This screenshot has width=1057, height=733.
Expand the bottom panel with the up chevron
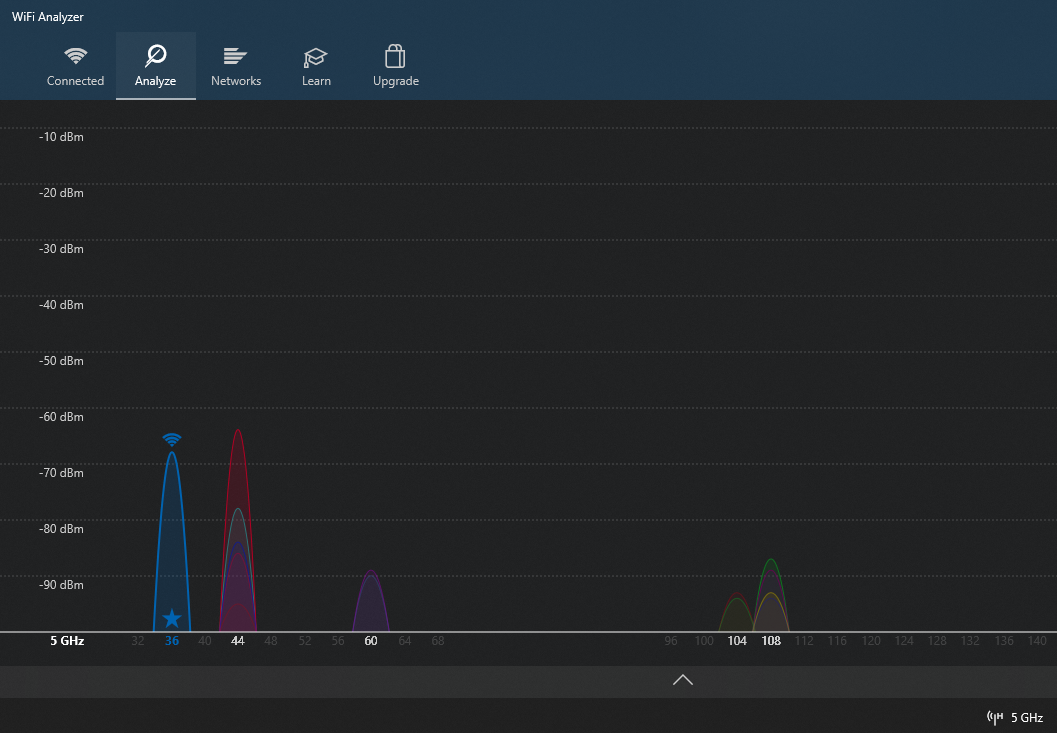point(683,680)
